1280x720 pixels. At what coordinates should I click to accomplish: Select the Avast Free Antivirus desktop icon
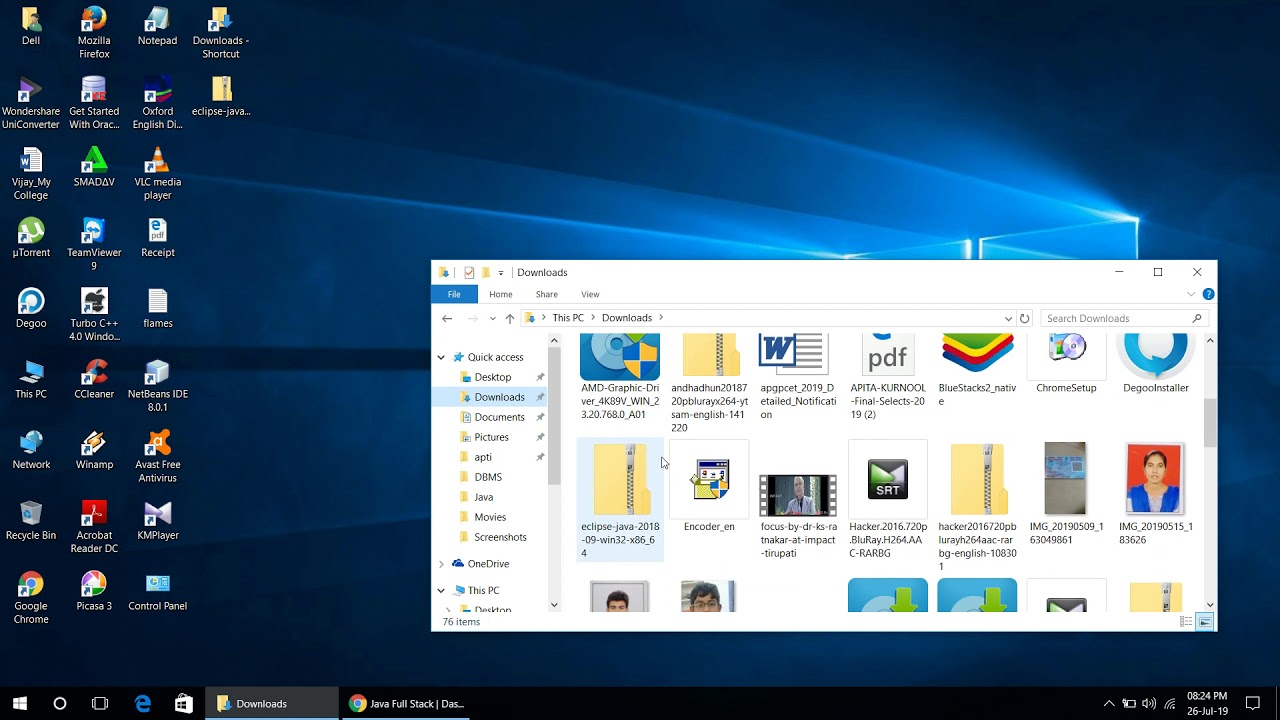[x=157, y=457]
